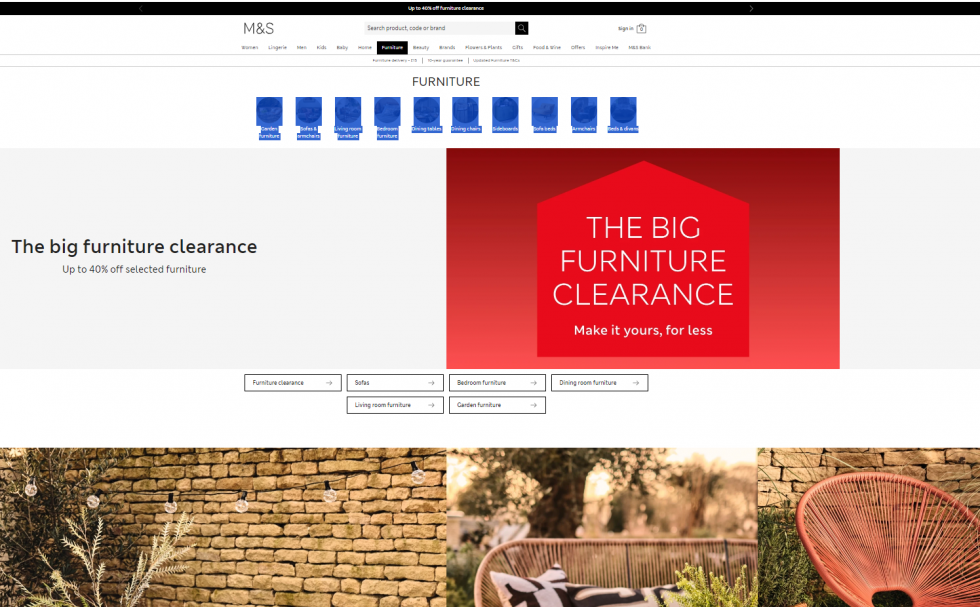Advance the promo carousel with right arrow
The width and height of the screenshot is (980, 607).
(x=751, y=7)
